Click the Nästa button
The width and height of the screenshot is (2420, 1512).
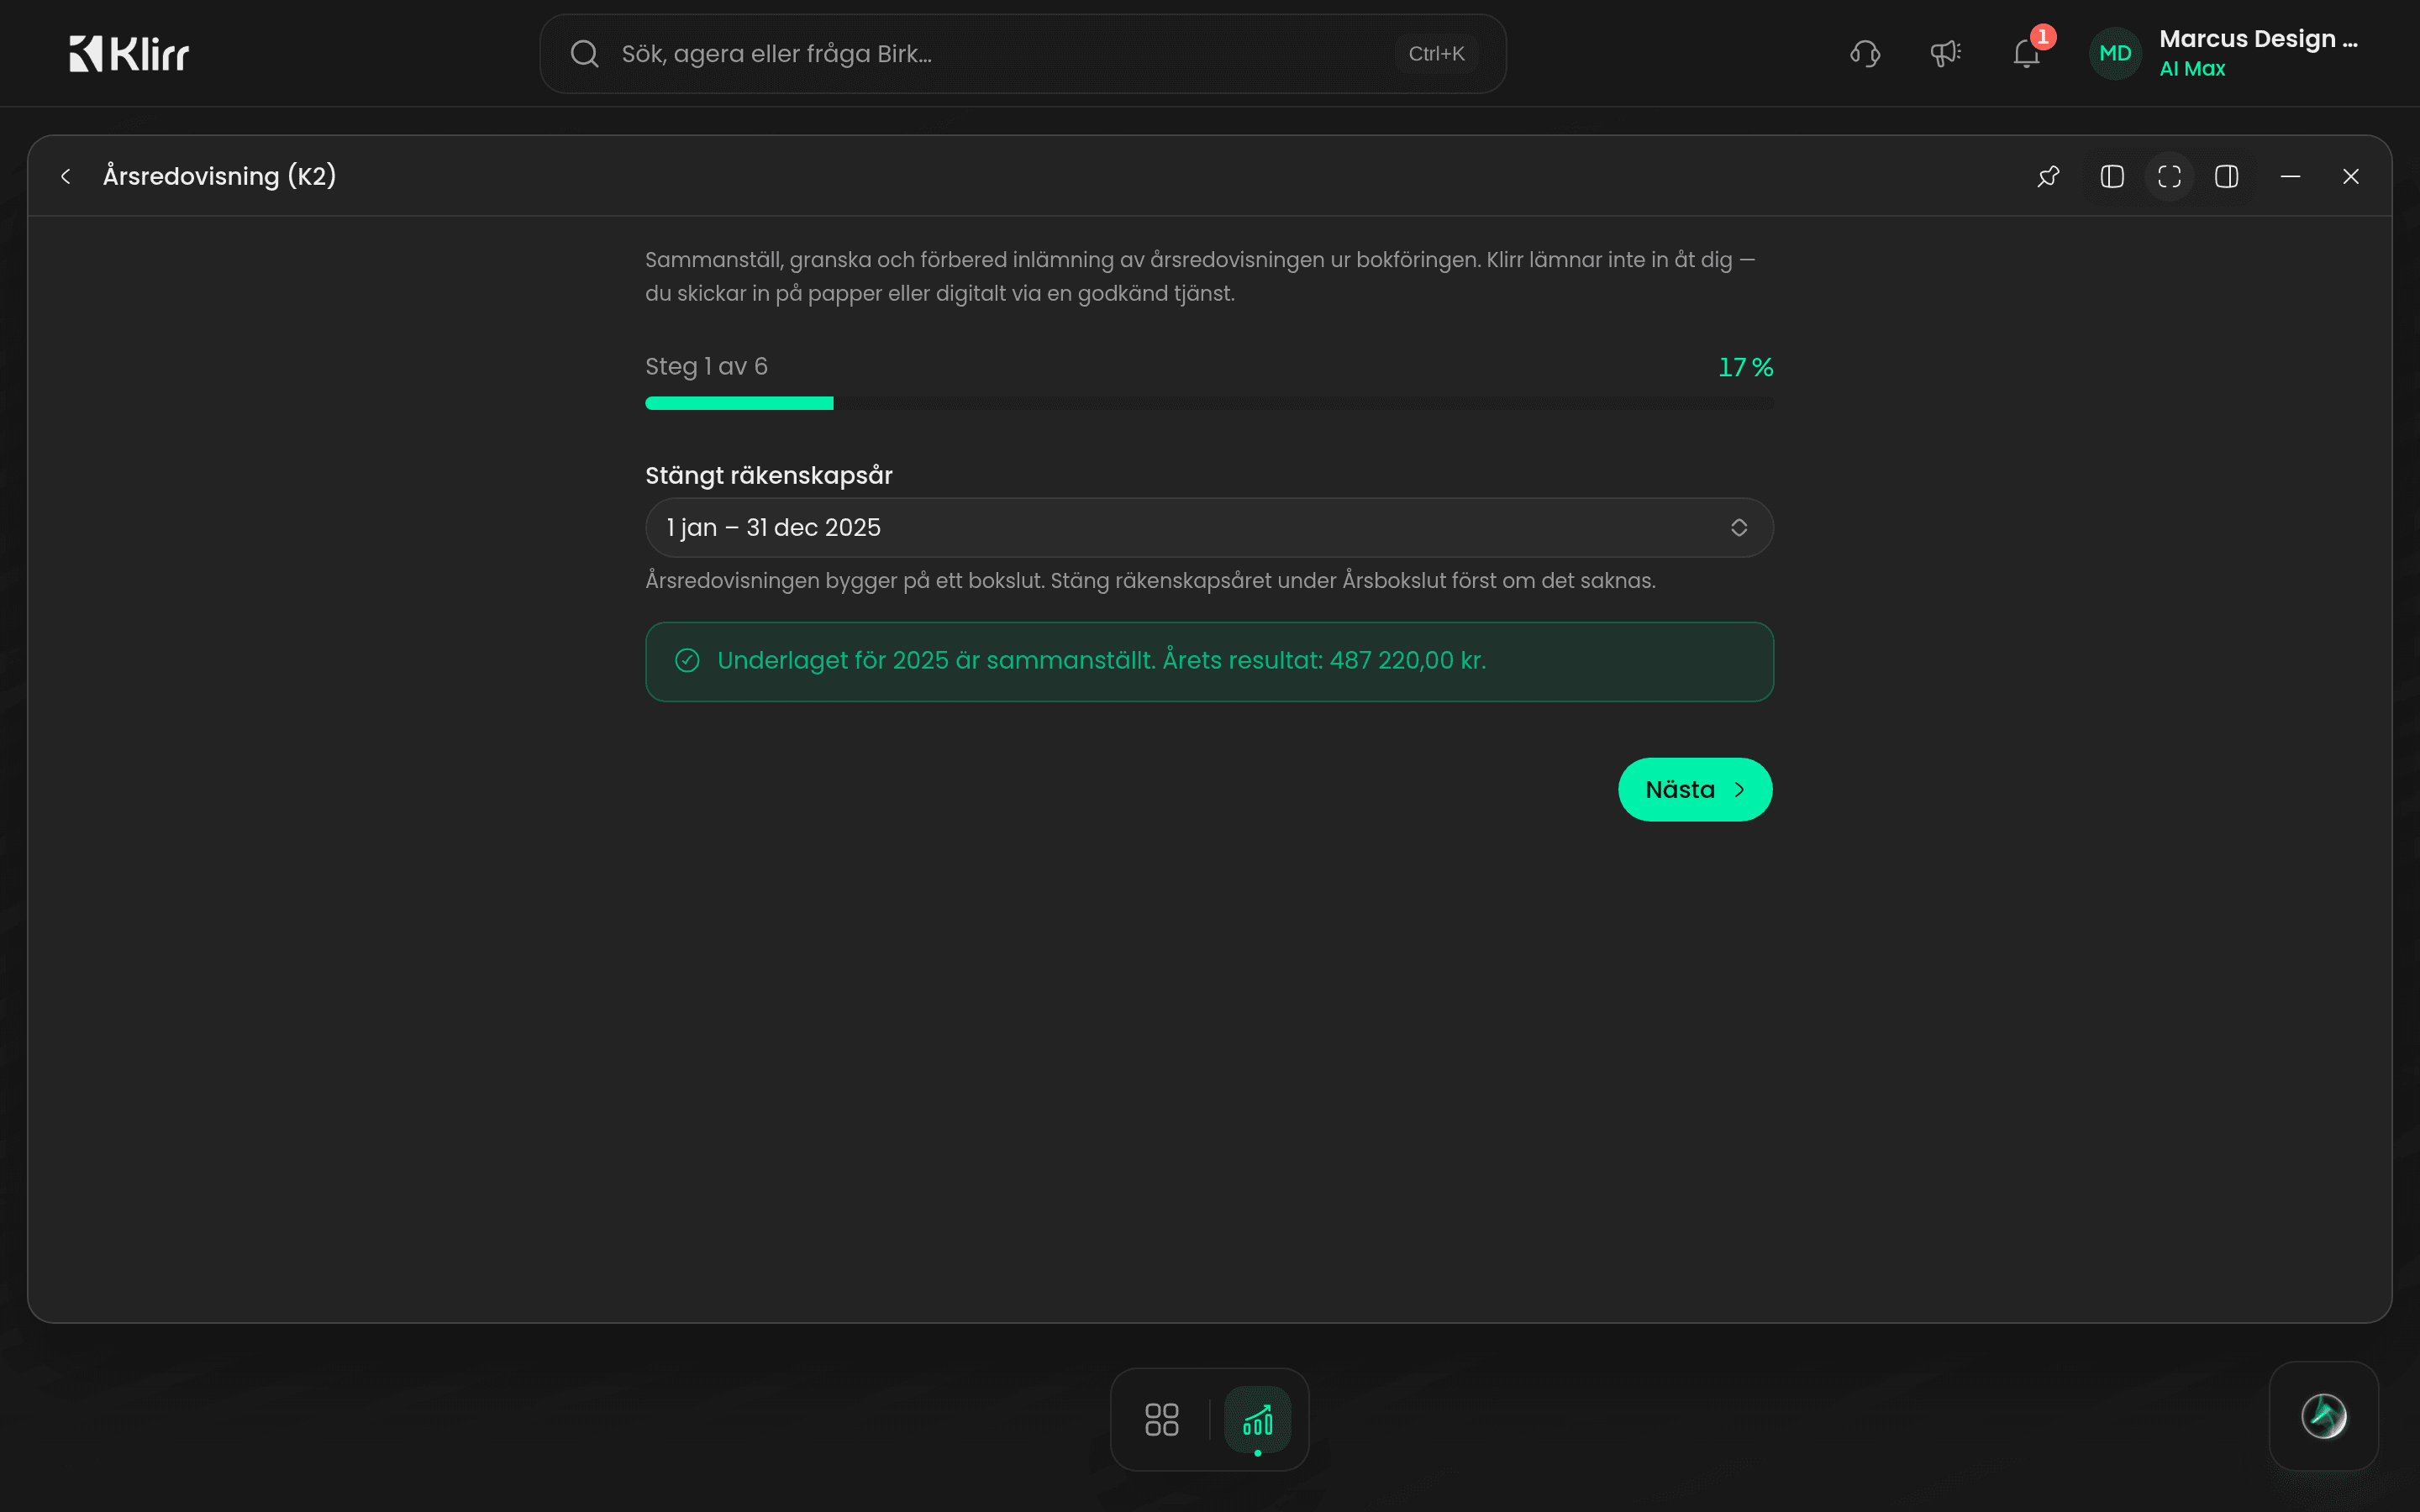(x=1695, y=790)
